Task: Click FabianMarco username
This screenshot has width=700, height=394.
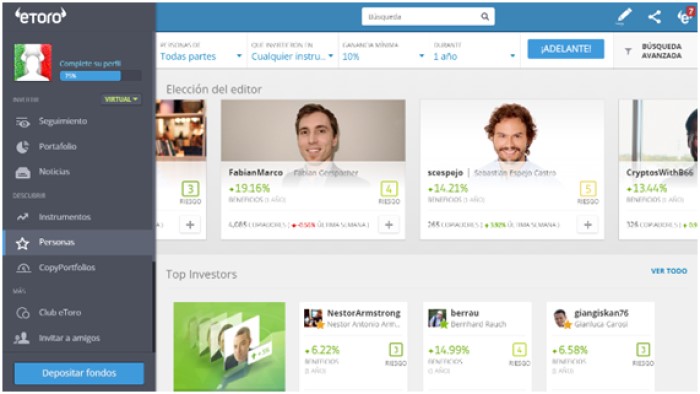Action: coord(256,172)
